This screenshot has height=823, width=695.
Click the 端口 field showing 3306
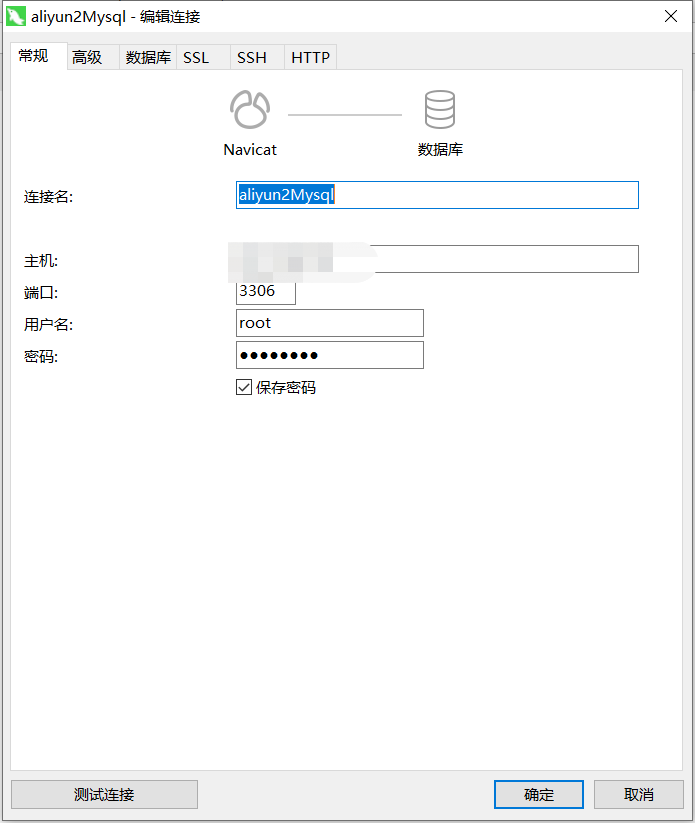(x=266, y=291)
